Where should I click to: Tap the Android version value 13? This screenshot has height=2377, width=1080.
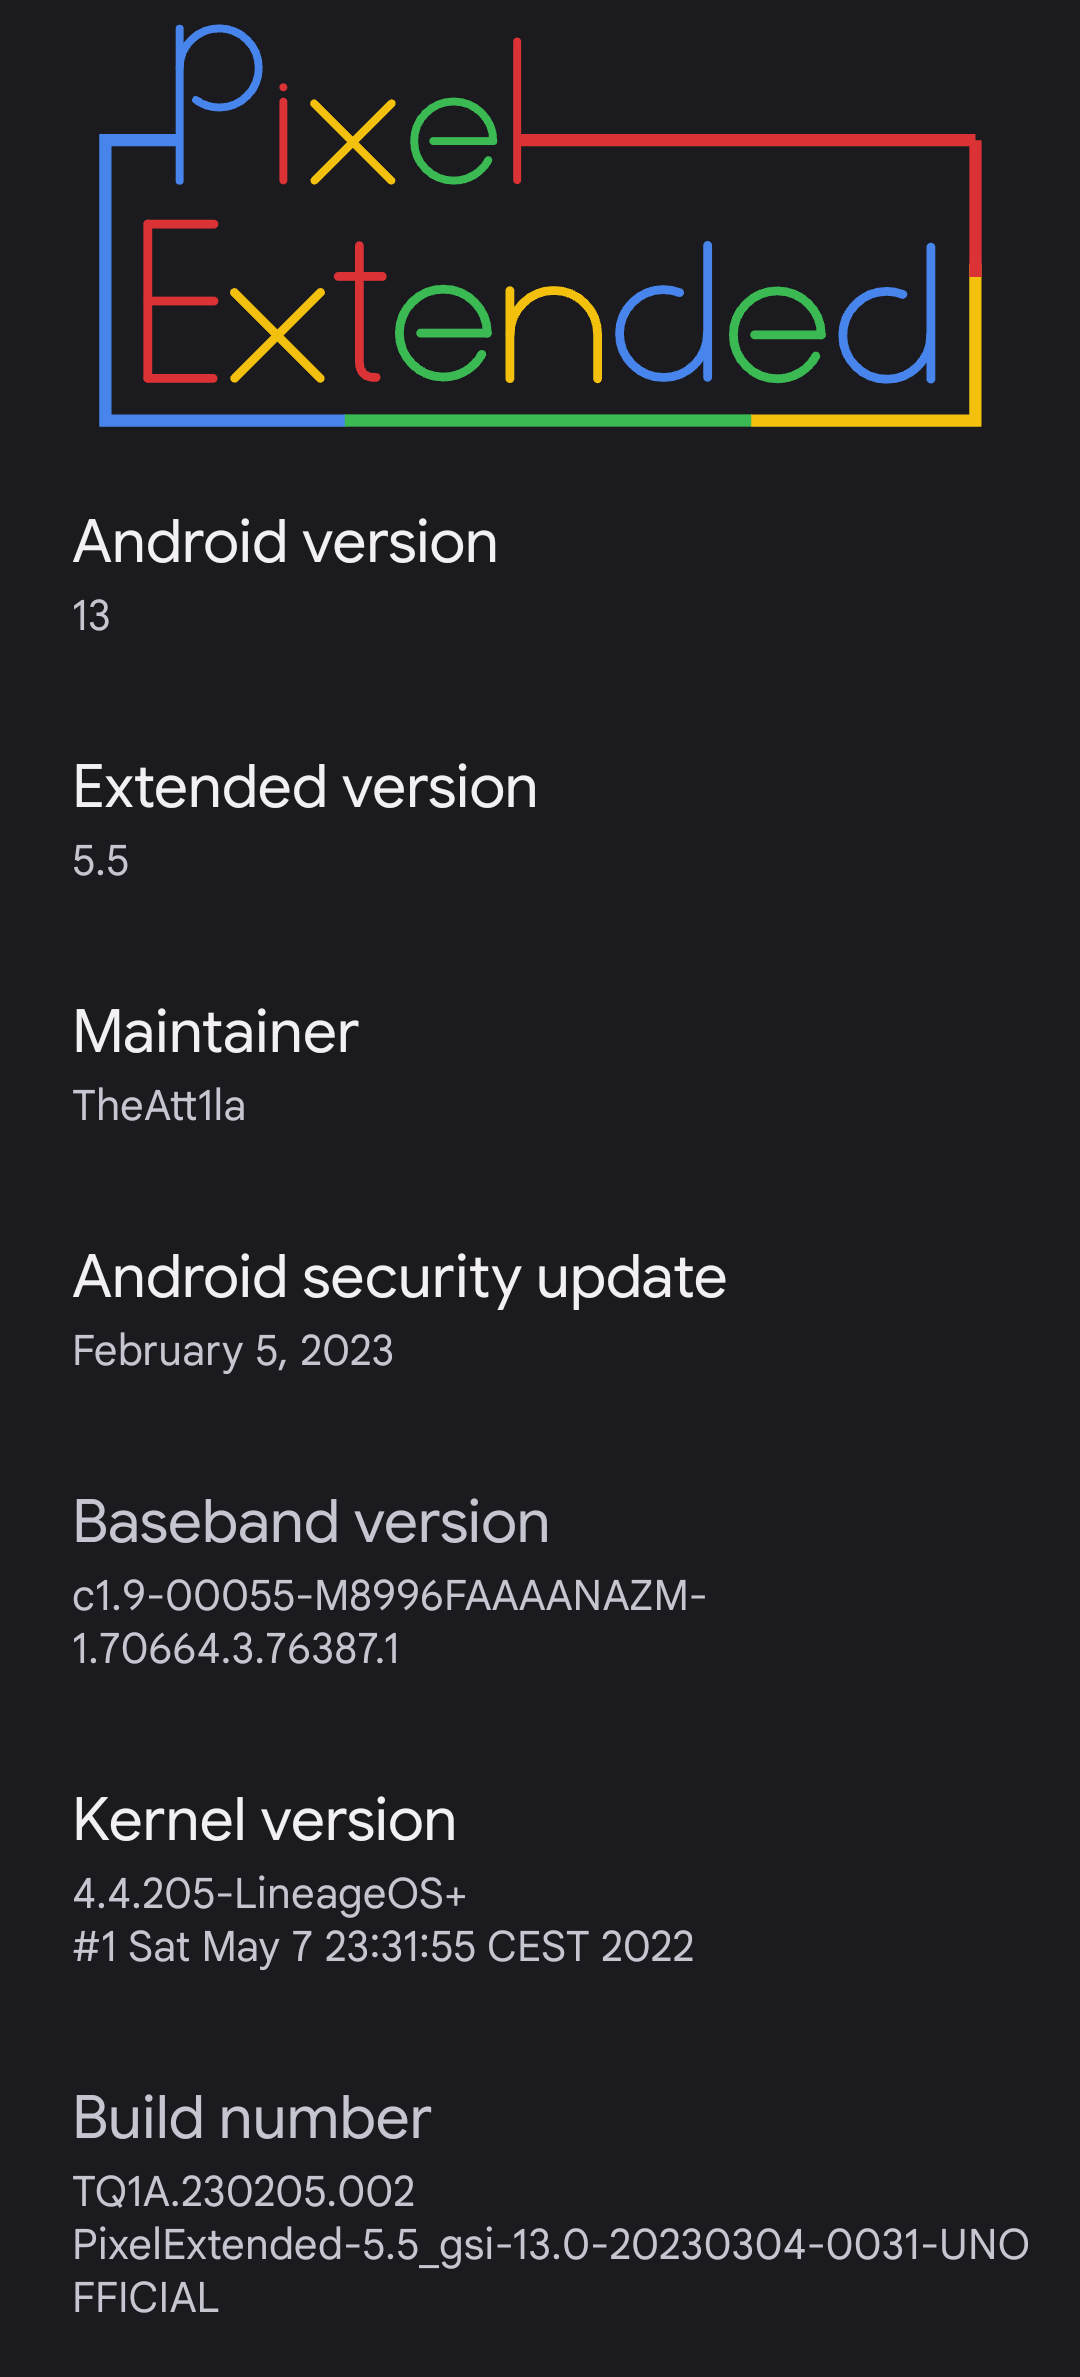pyautogui.click(x=91, y=616)
